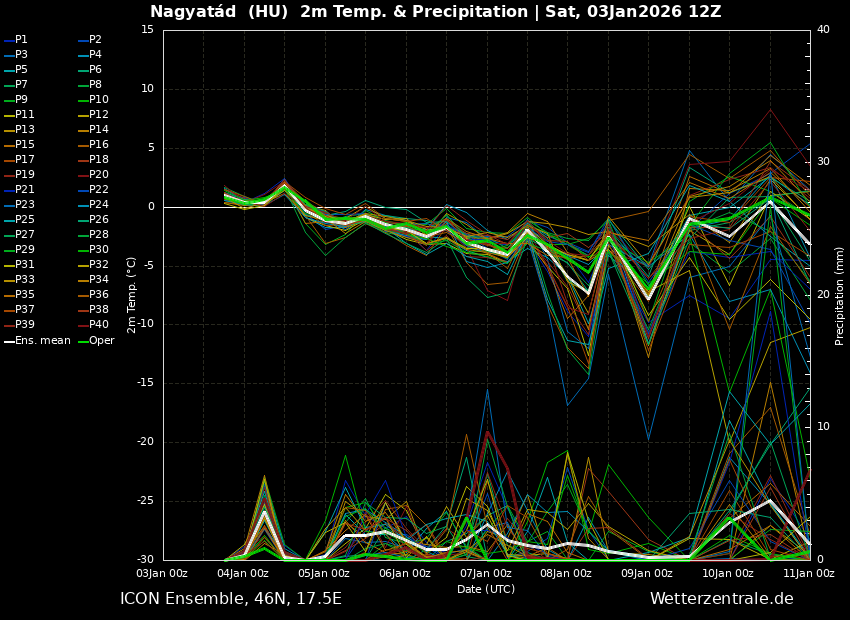Select the P40 legend entry
Viewport: 850px width, 620px height.
coord(98,325)
